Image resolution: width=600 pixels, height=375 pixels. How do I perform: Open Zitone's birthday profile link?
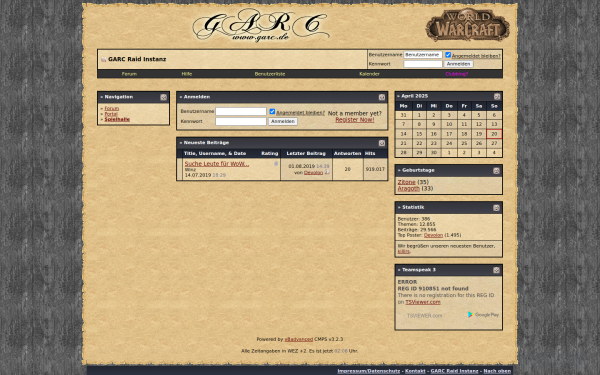pos(406,182)
